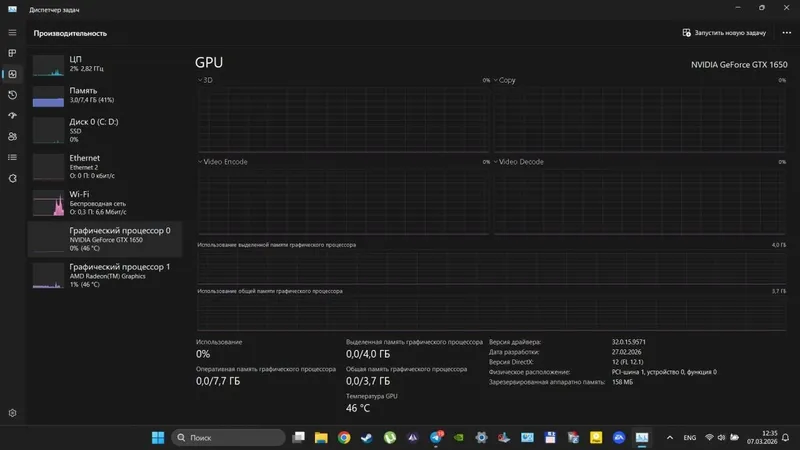
Task: Select the Wi-Fi performance thumbnail
Action: tap(48, 203)
